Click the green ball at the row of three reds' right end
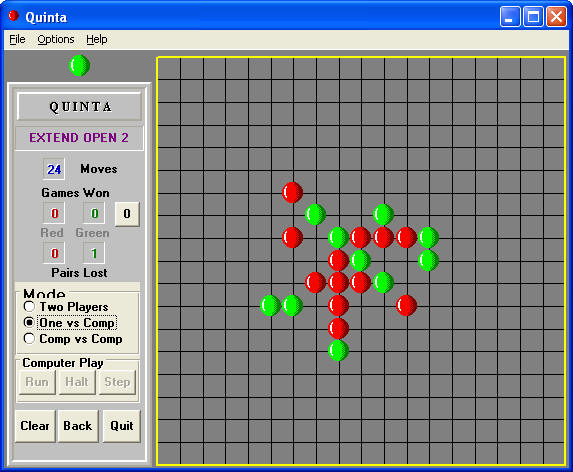Screen dimensions: 573x472 pyautogui.click(x=428, y=237)
